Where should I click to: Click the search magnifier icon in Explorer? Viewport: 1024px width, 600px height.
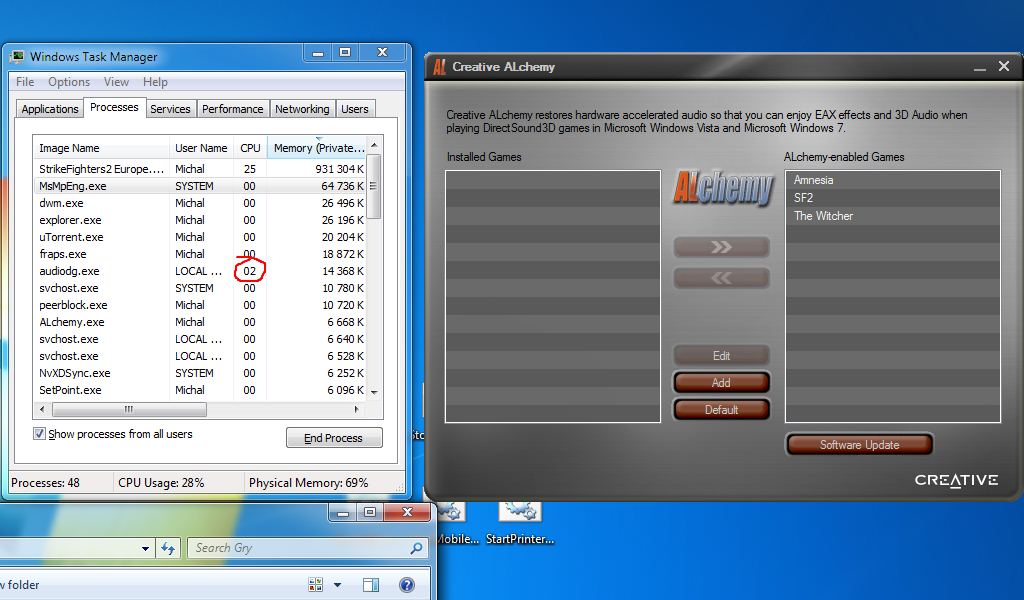coord(415,548)
